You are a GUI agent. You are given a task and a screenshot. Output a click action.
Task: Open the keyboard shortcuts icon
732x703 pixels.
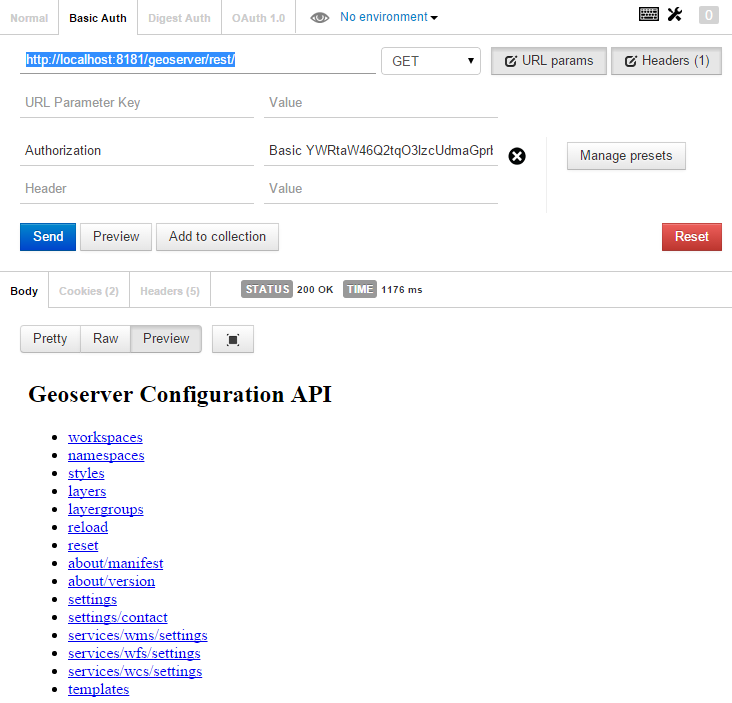pyautogui.click(x=648, y=14)
